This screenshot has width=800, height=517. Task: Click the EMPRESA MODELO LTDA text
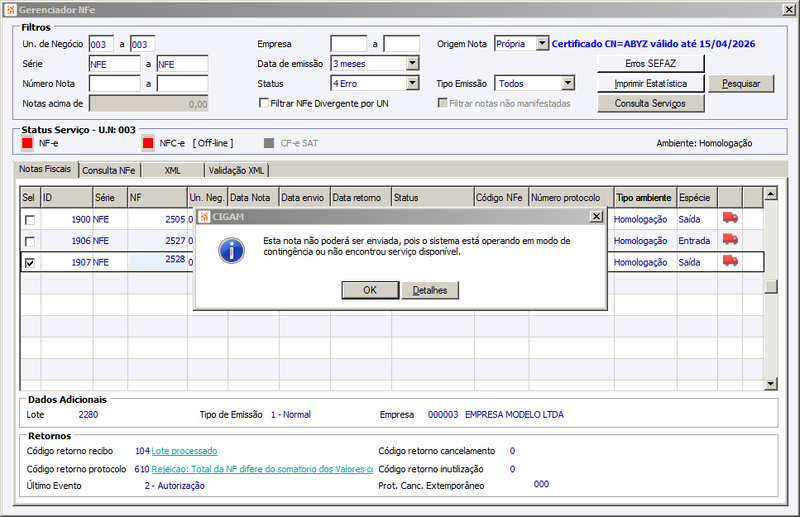point(514,415)
